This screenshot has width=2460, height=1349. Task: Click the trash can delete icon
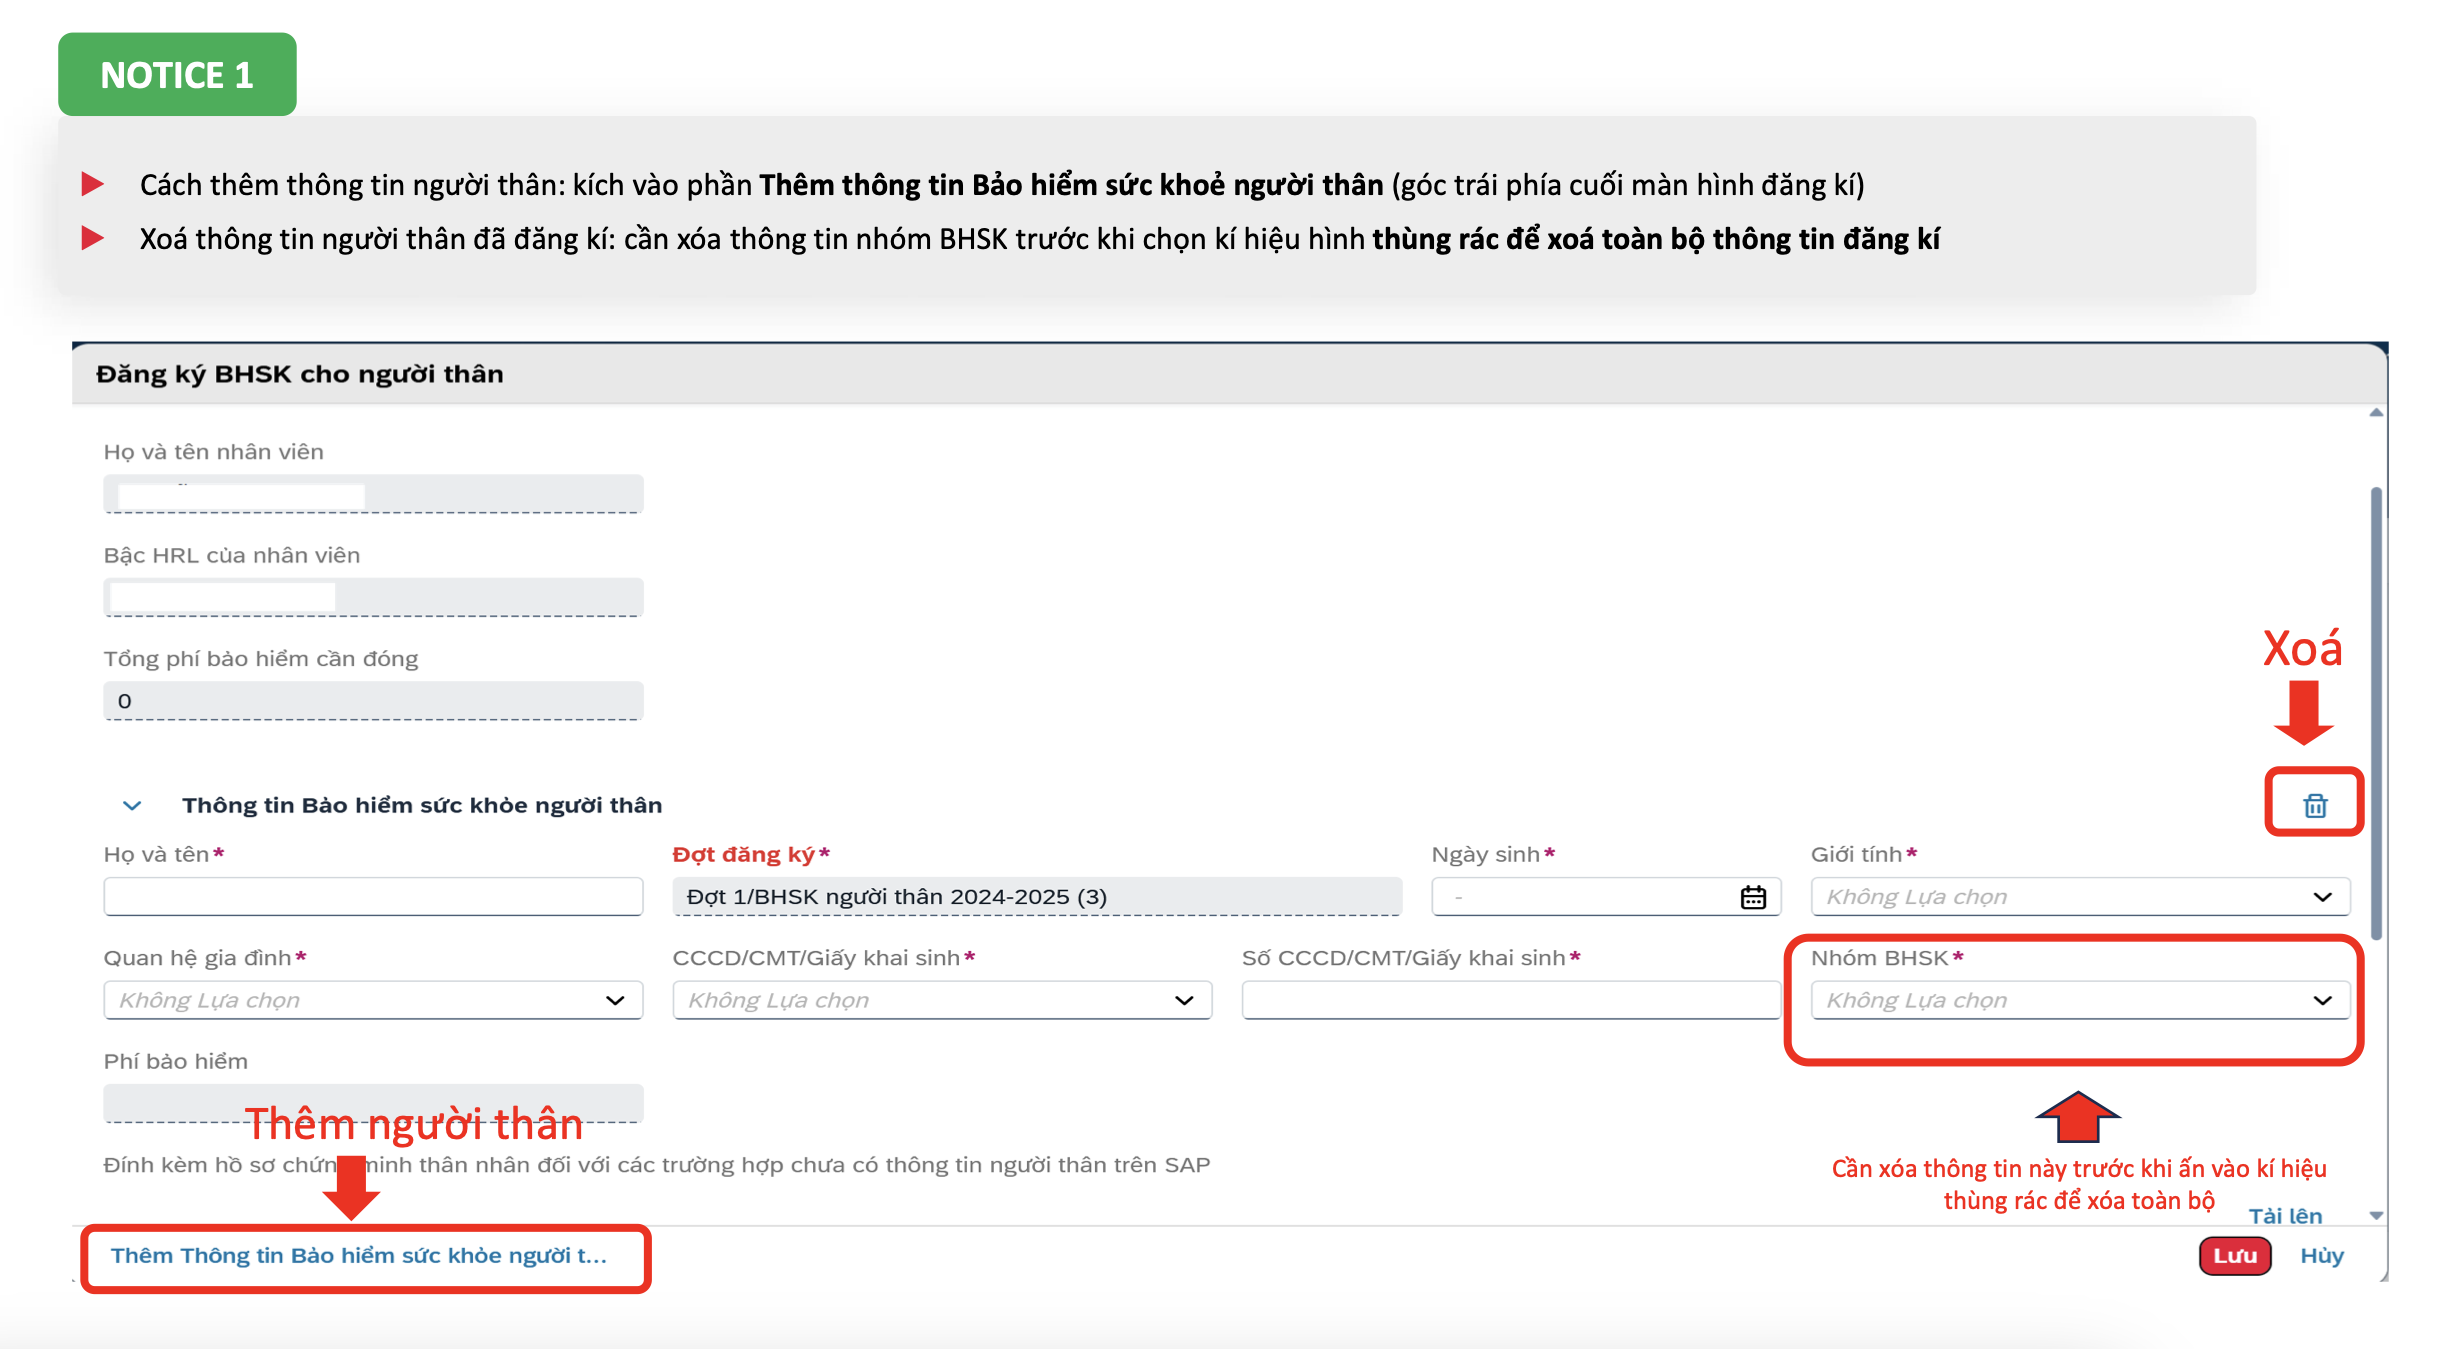tap(2315, 805)
